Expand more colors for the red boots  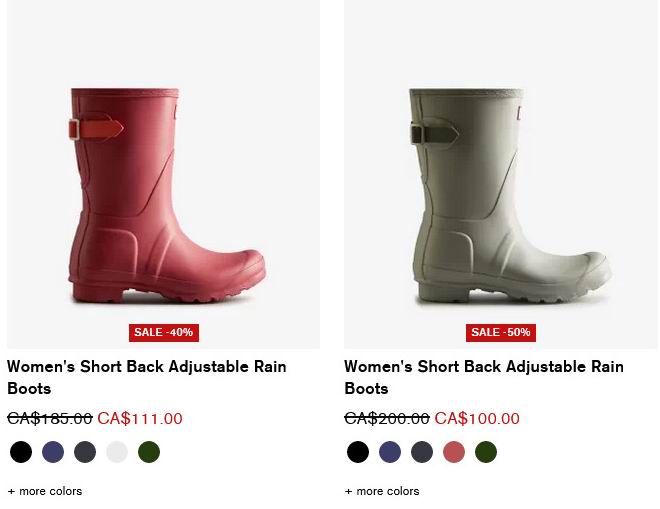coord(45,491)
